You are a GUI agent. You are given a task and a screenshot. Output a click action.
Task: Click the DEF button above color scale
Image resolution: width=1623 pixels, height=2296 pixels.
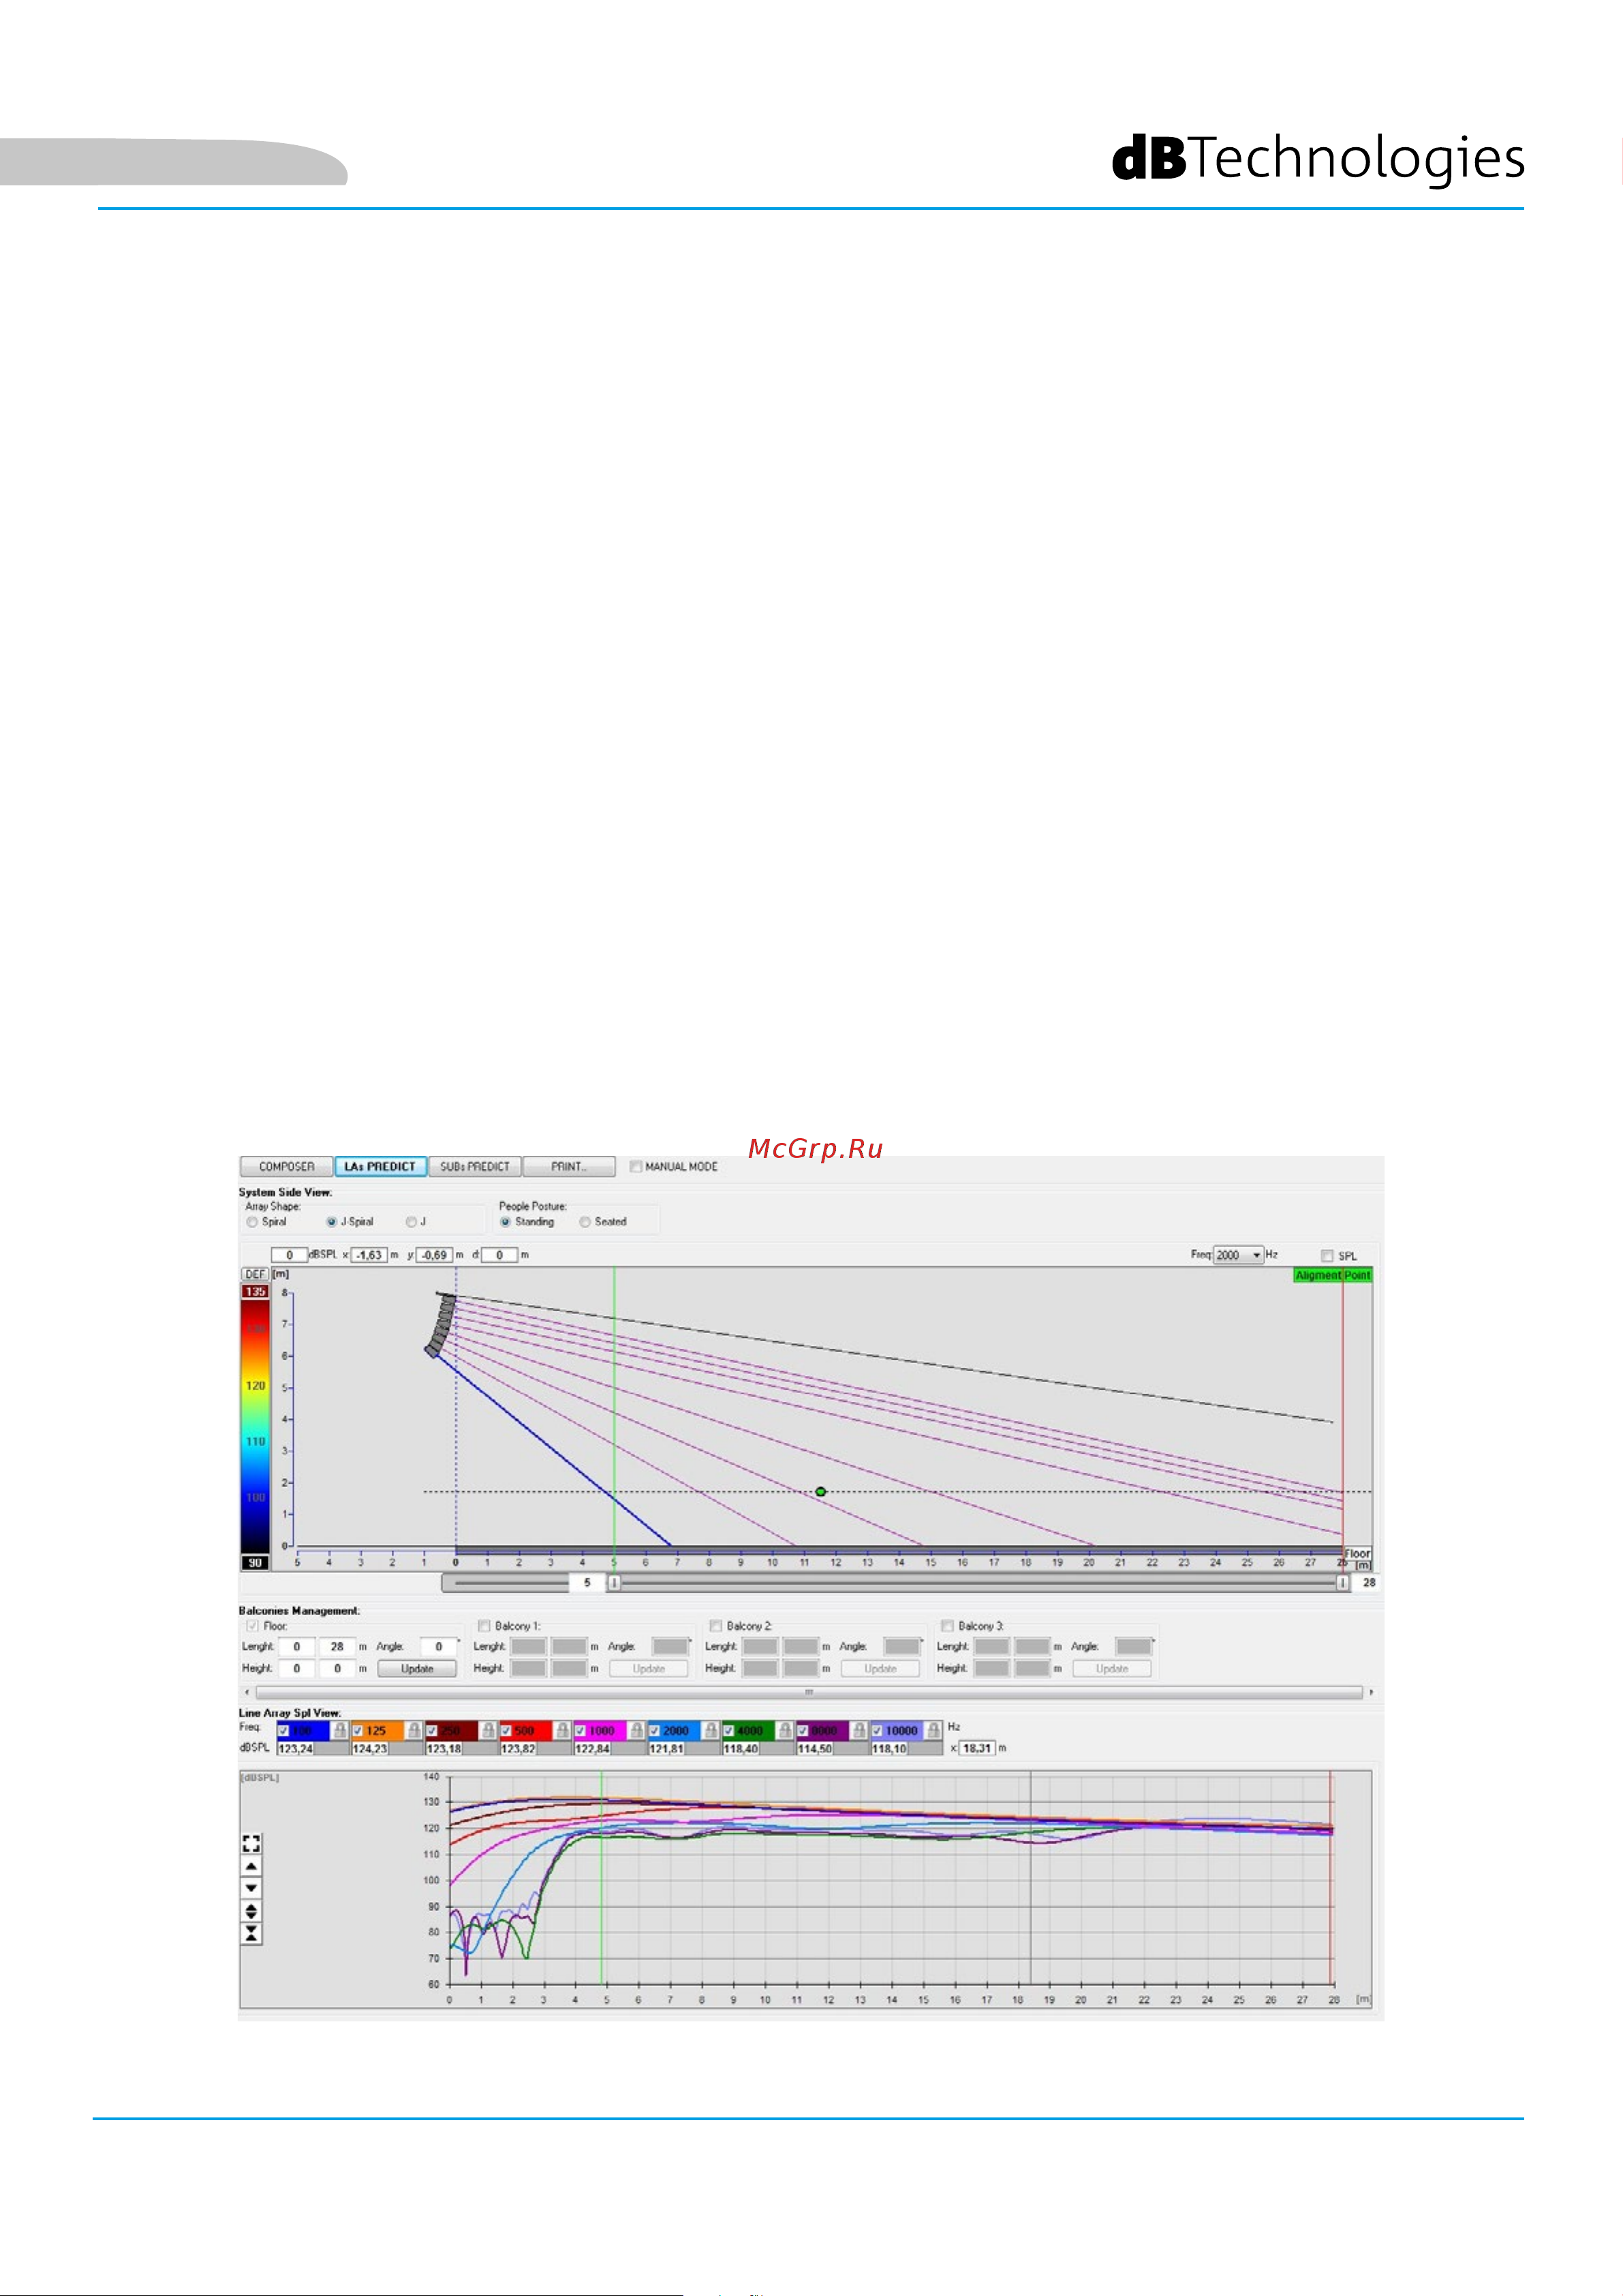tap(255, 1274)
